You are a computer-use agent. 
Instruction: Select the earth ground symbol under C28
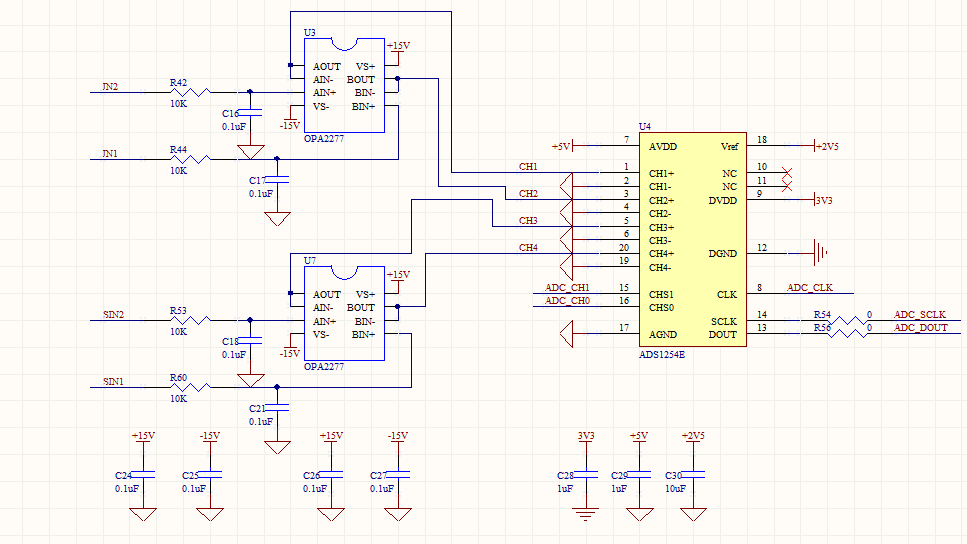point(585,514)
